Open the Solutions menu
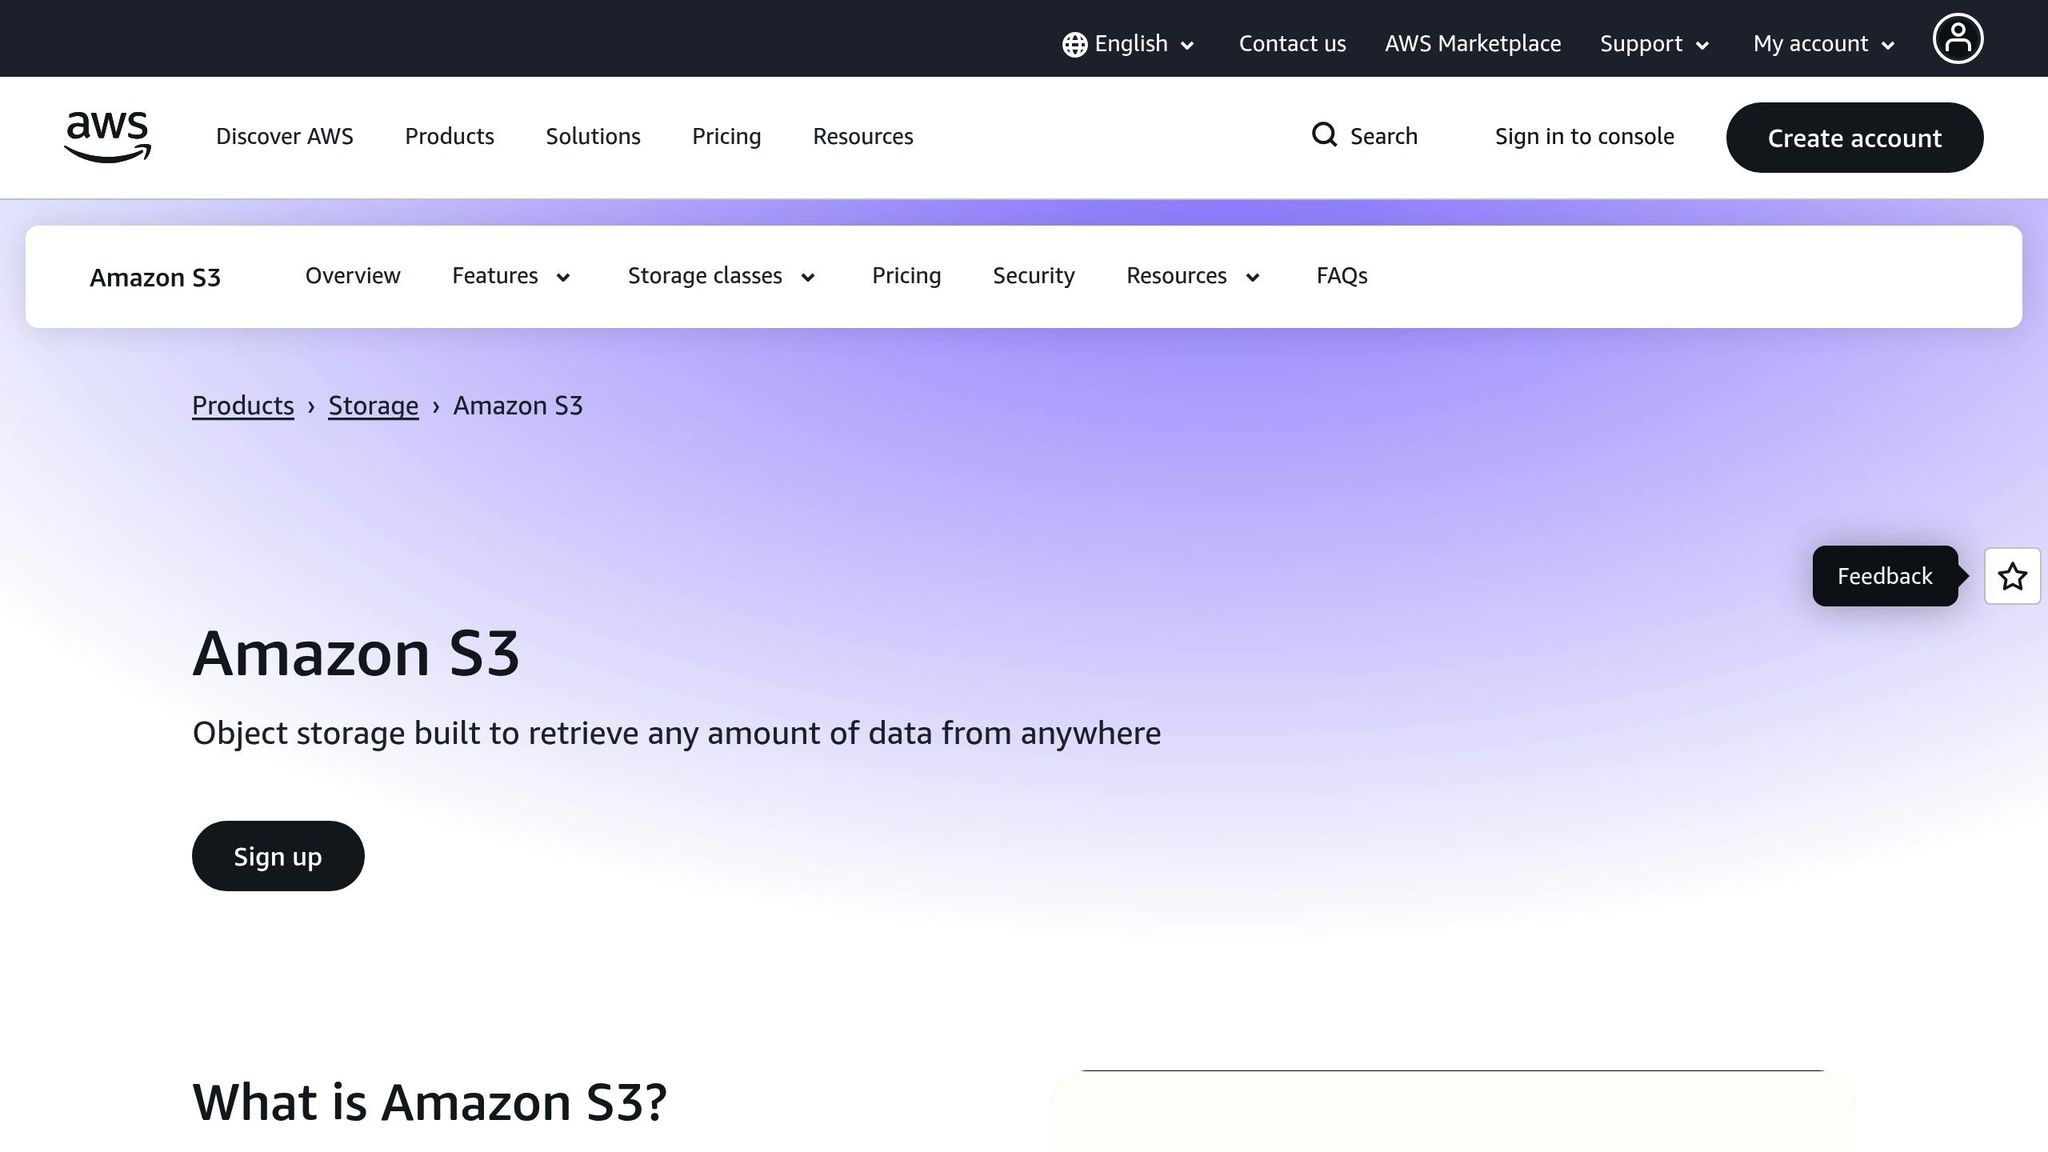 592,137
